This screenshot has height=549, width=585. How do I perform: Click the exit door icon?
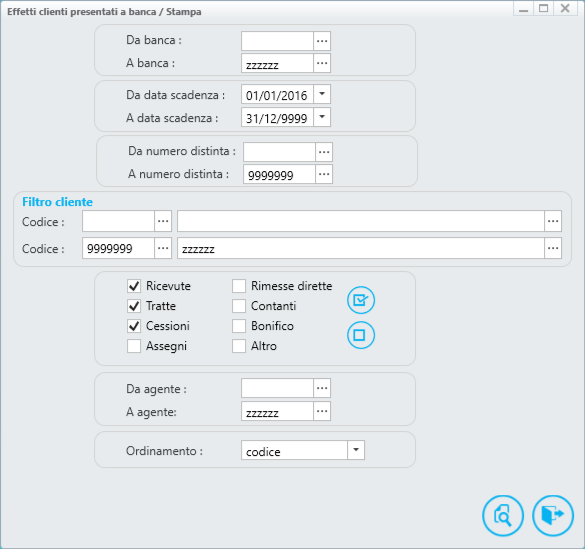point(553,515)
